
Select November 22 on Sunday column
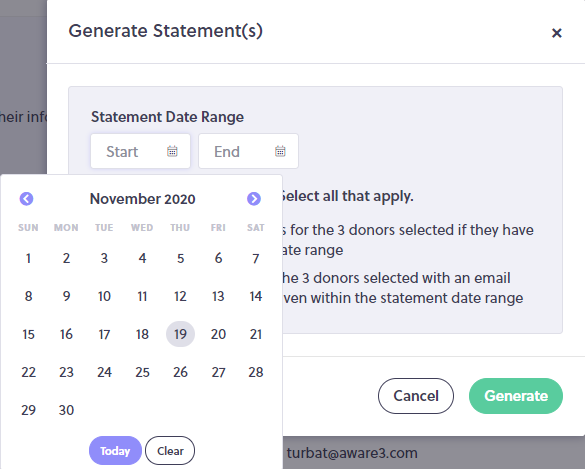click(28, 372)
